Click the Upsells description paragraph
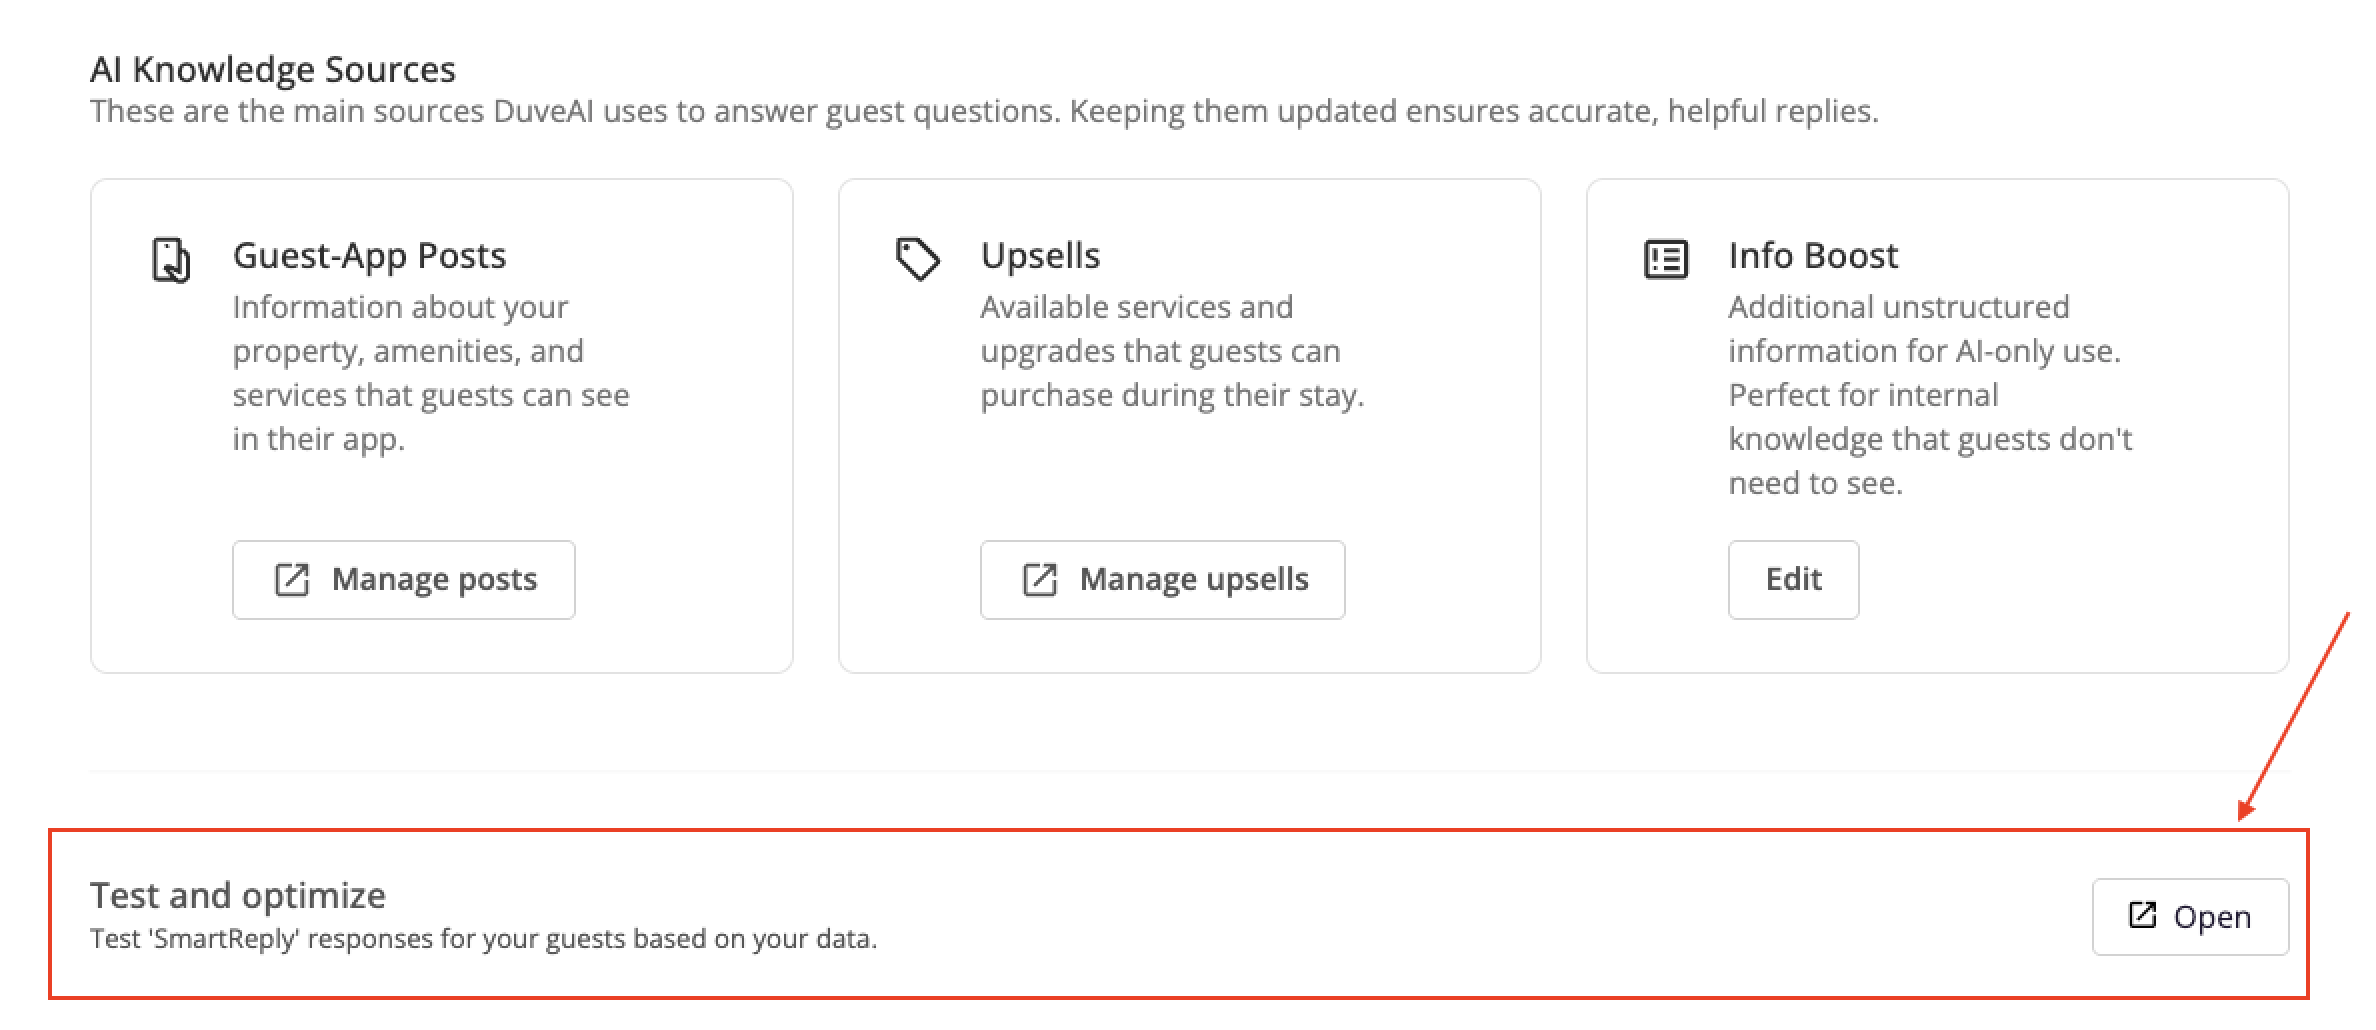The image size is (2376, 1030). pos(1171,351)
